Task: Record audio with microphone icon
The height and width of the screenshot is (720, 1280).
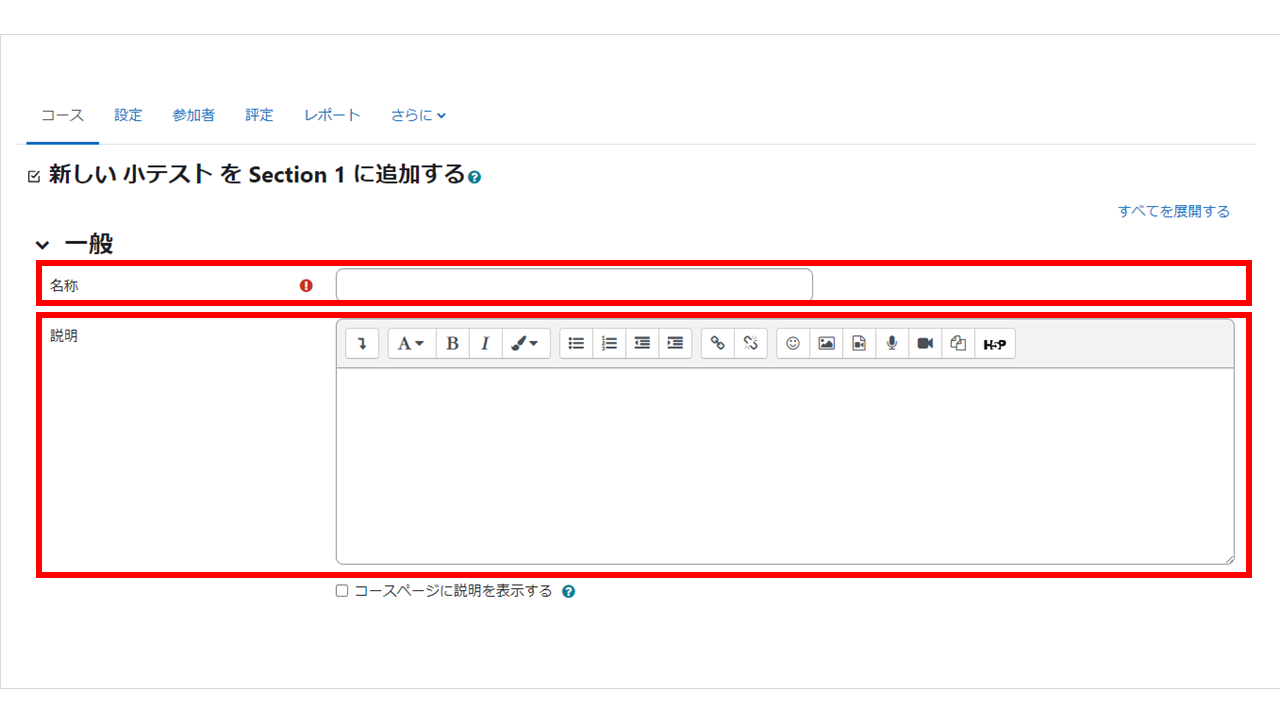Action: [892, 343]
